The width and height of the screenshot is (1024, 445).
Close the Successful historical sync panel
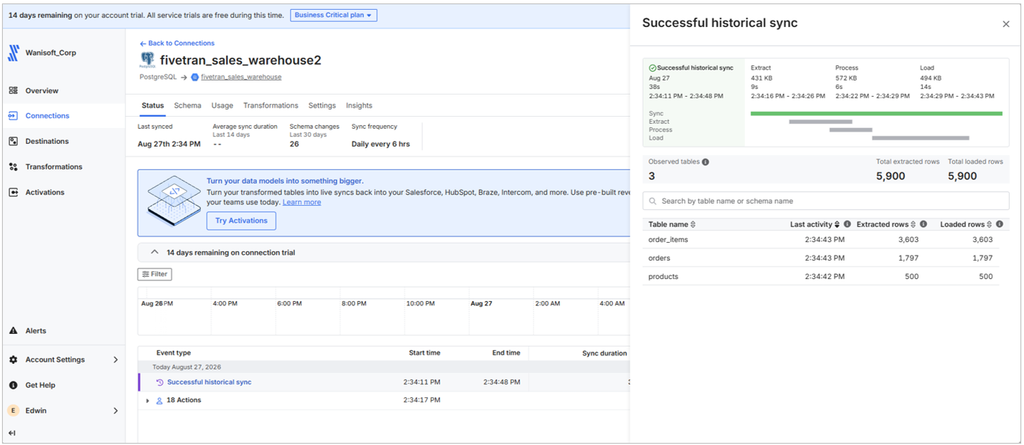(x=1006, y=24)
